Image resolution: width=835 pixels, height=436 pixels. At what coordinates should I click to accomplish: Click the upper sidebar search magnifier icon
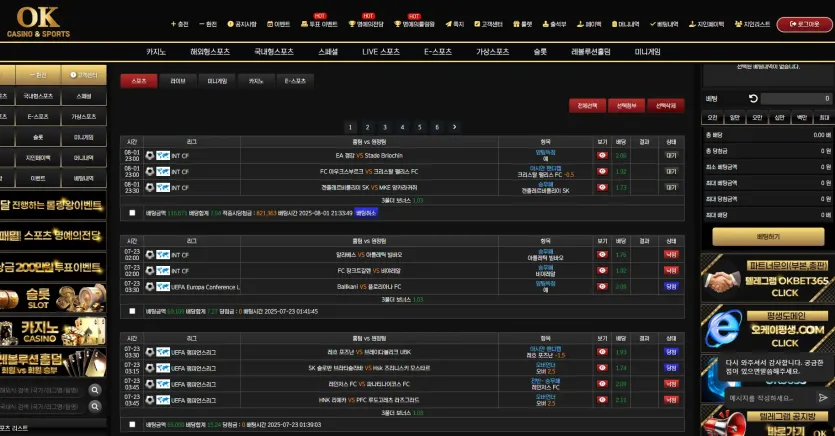tap(95, 390)
